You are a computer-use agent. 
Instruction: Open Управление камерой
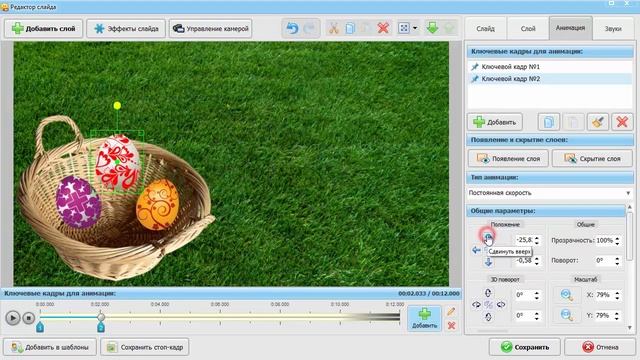point(210,29)
